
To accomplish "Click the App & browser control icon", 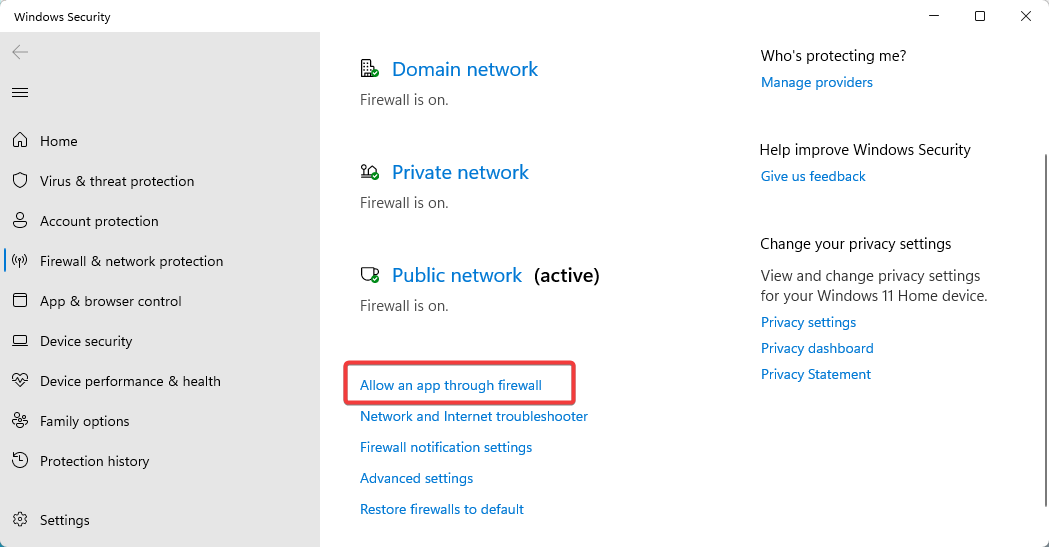I will tap(20, 301).
